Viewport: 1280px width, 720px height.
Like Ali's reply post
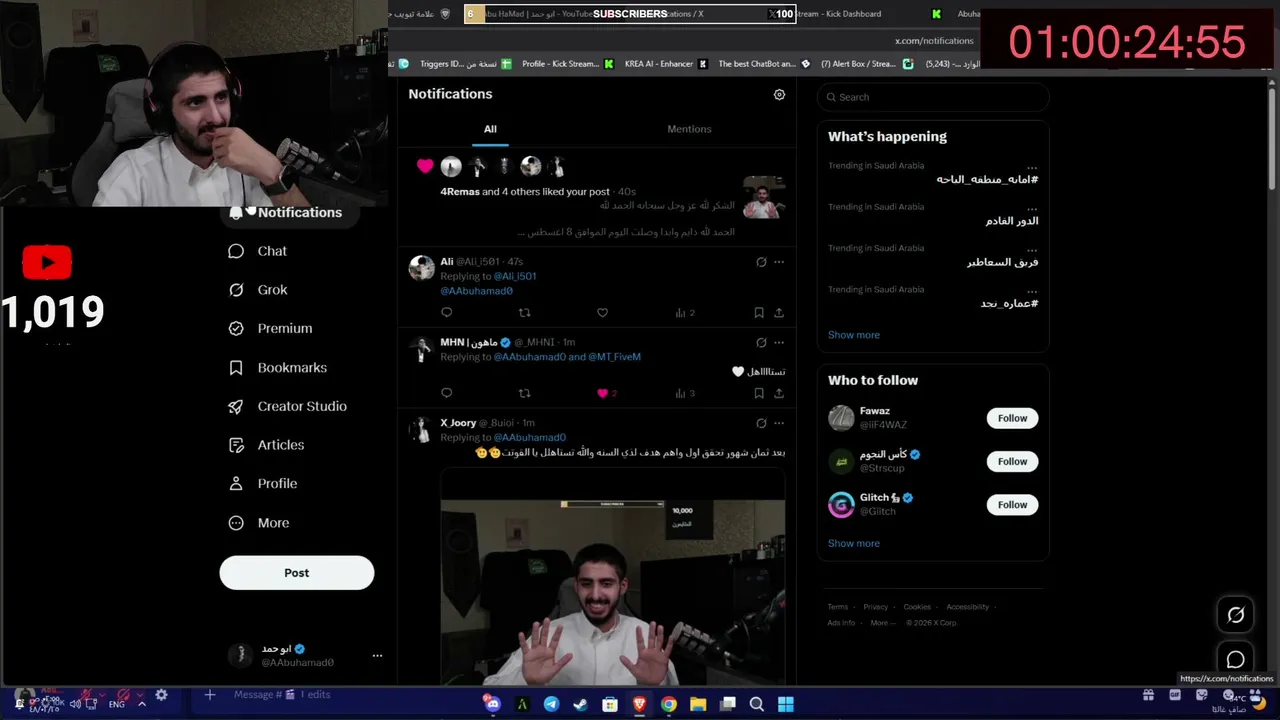click(602, 313)
